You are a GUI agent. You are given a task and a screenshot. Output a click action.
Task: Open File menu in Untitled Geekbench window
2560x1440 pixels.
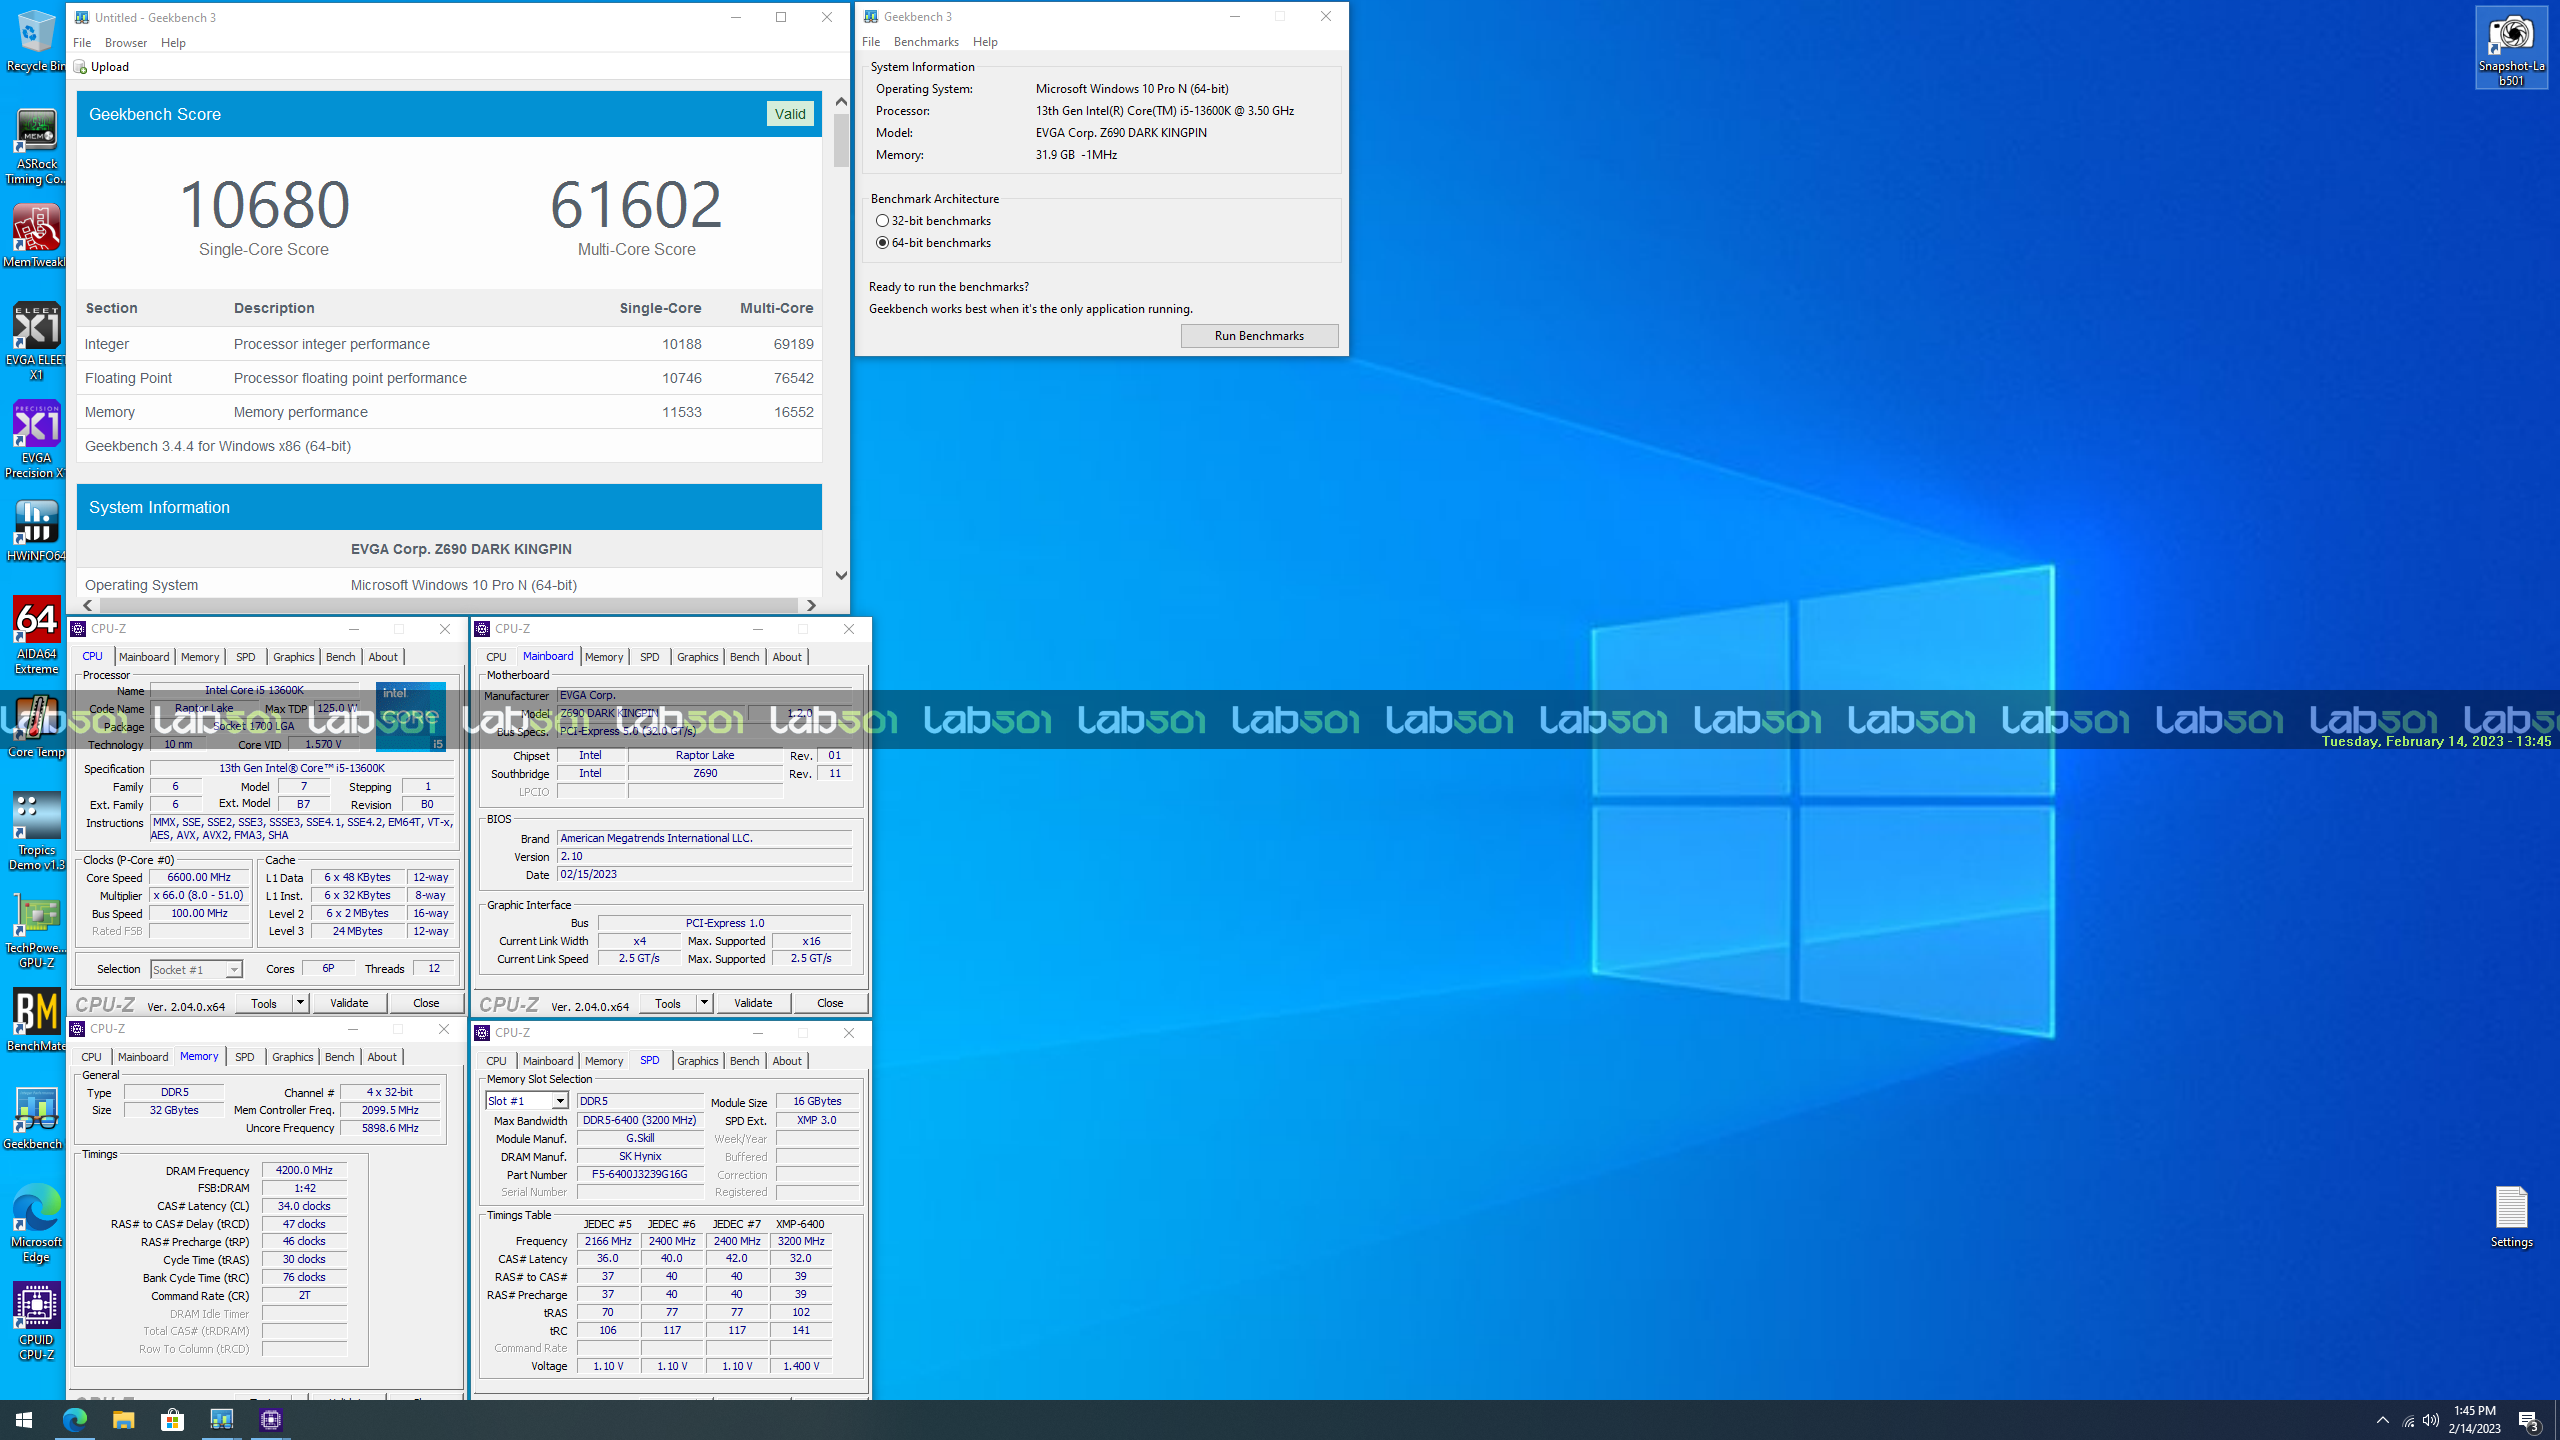pyautogui.click(x=82, y=43)
